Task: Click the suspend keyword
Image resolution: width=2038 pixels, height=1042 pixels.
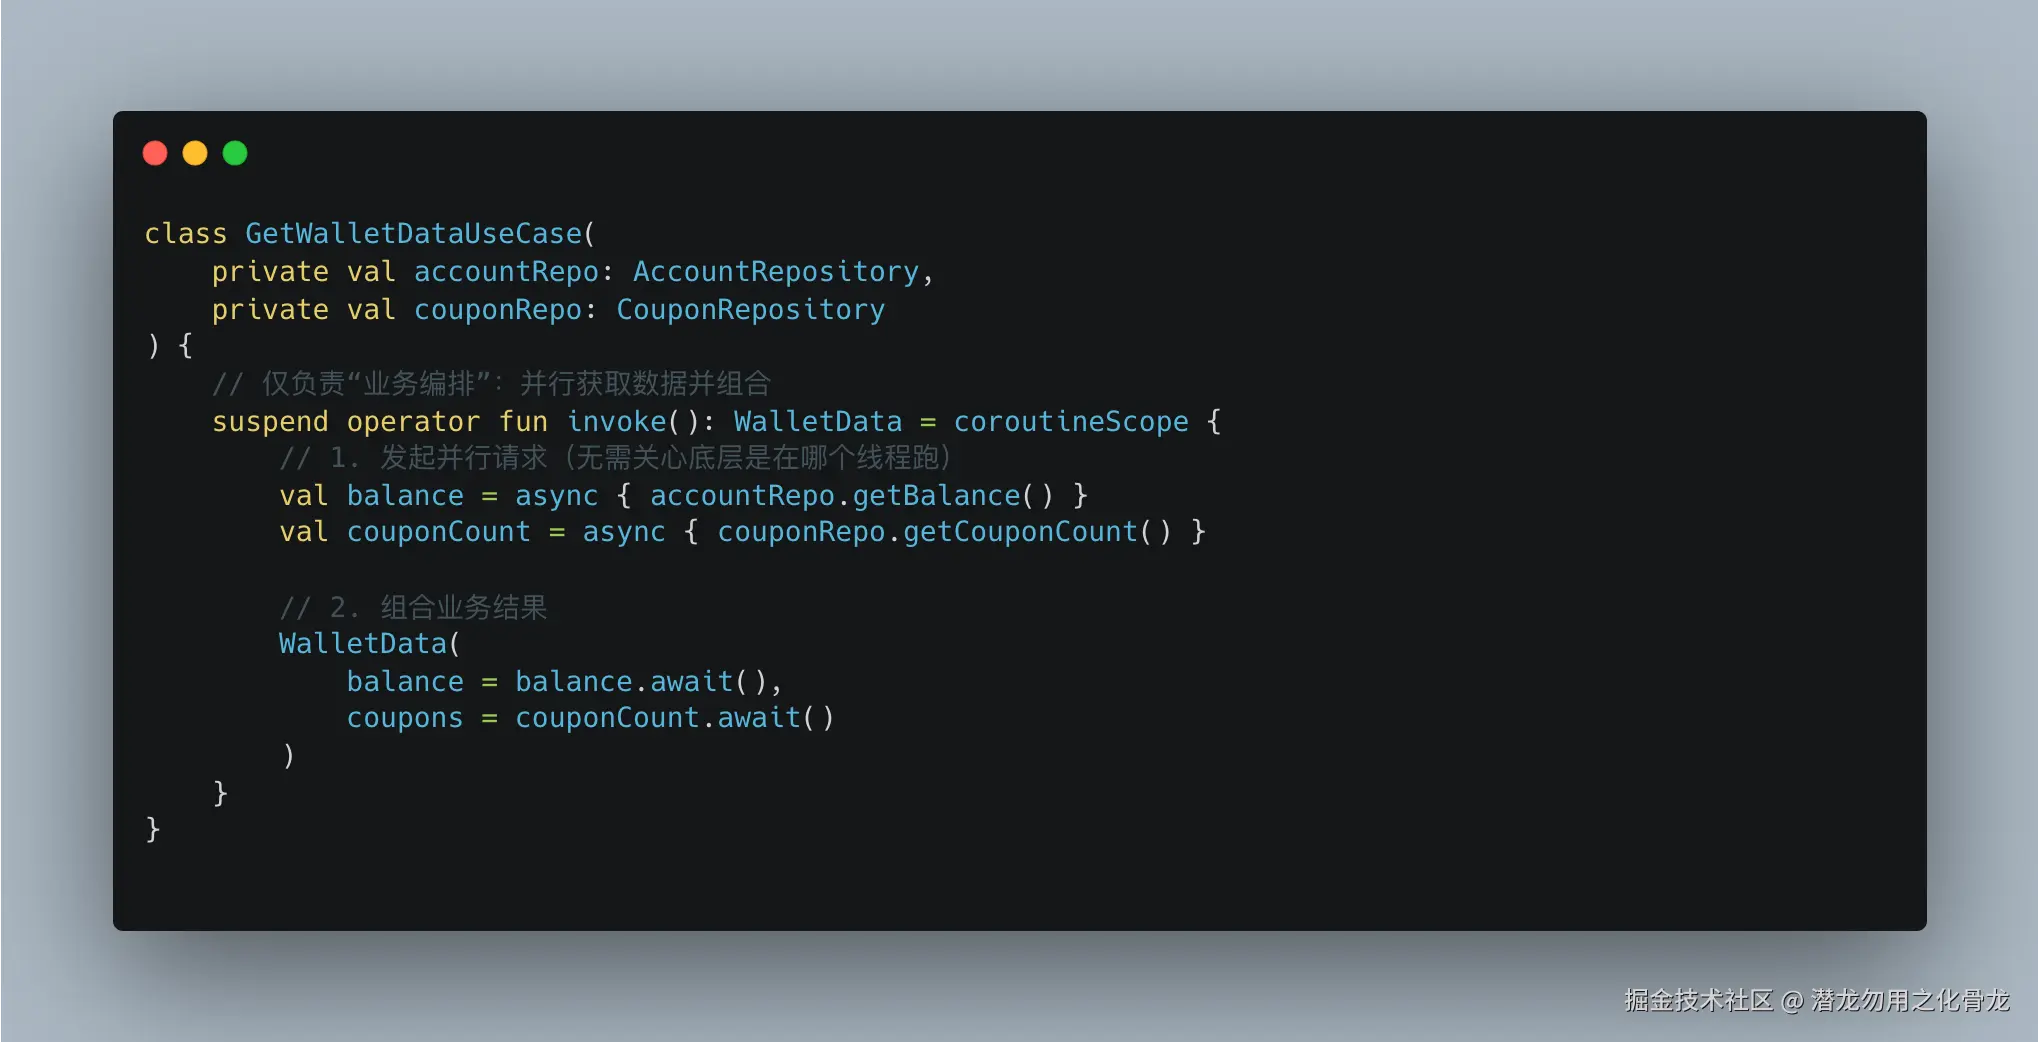Action: 270,421
